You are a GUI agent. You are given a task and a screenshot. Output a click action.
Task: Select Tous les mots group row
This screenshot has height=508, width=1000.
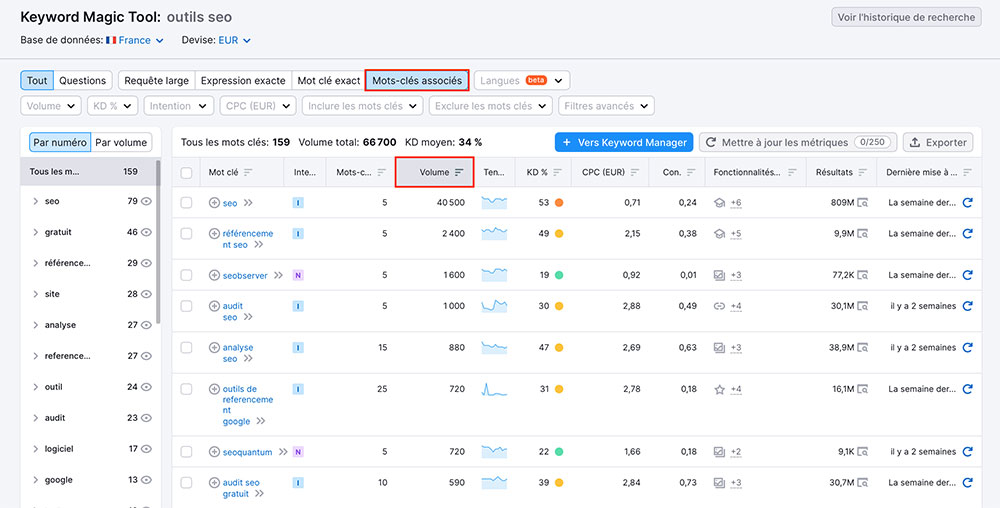tap(88, 171)
